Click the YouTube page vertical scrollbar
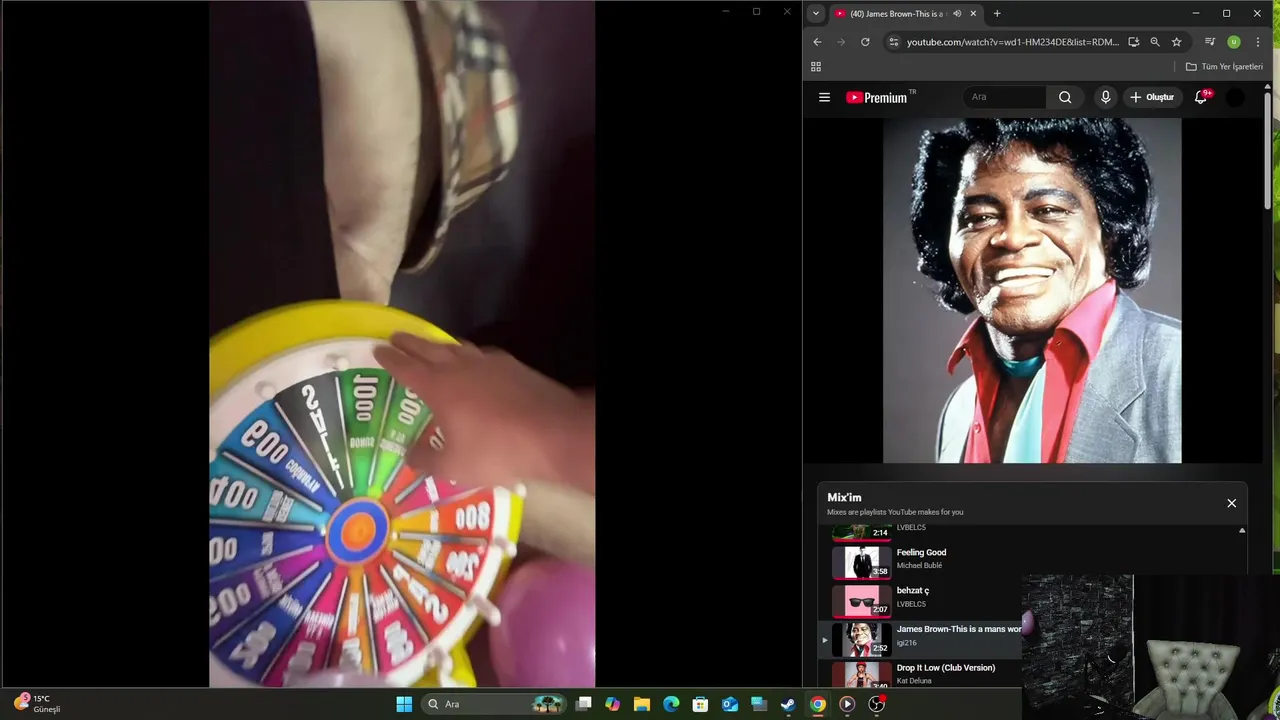 [x=1268, y=150]
